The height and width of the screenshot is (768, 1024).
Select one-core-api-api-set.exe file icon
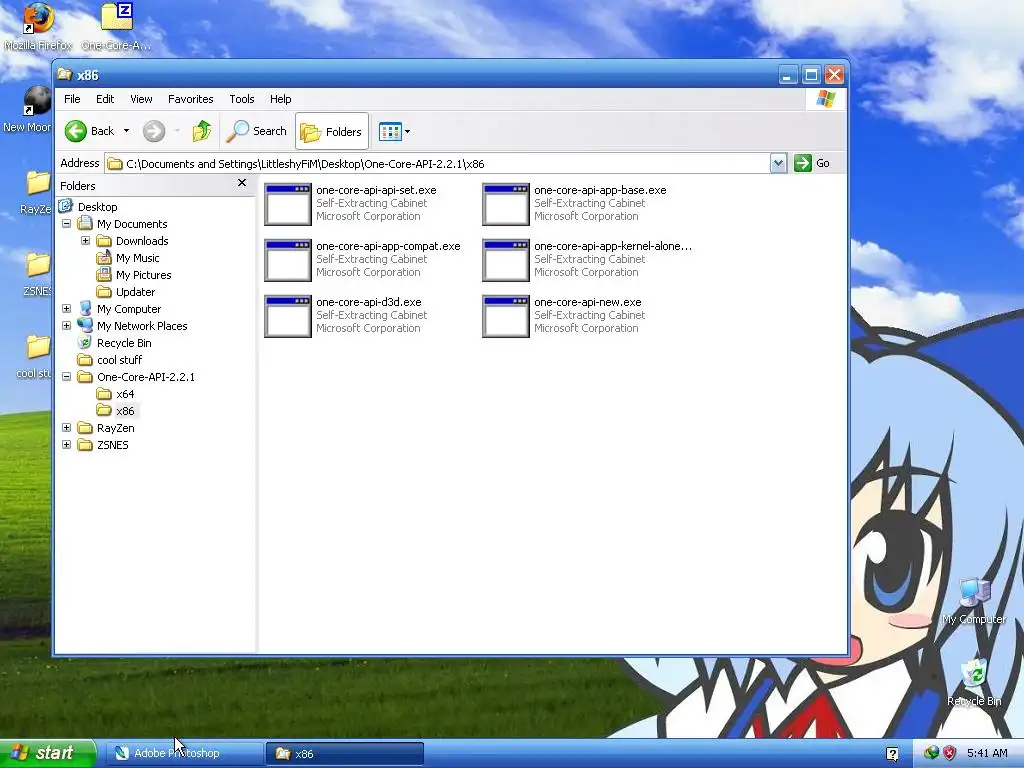click(288, 204)
